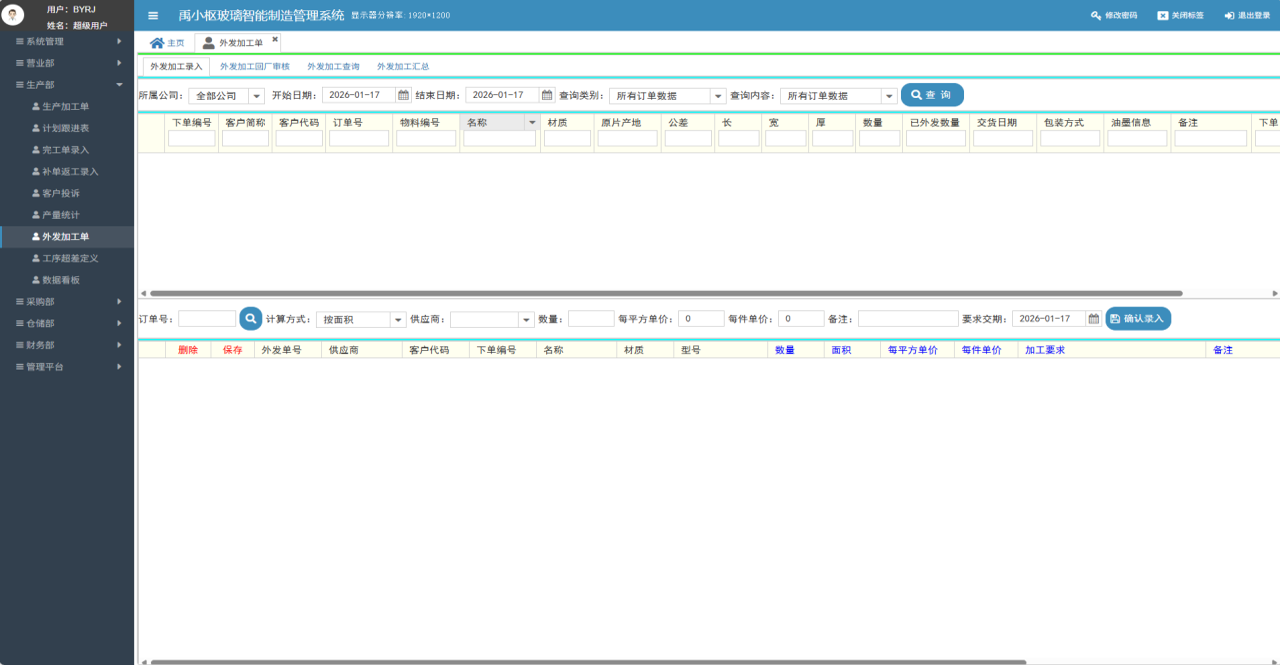
Task: Click the hamburger menu icon in header
Action: click(153, 15)
